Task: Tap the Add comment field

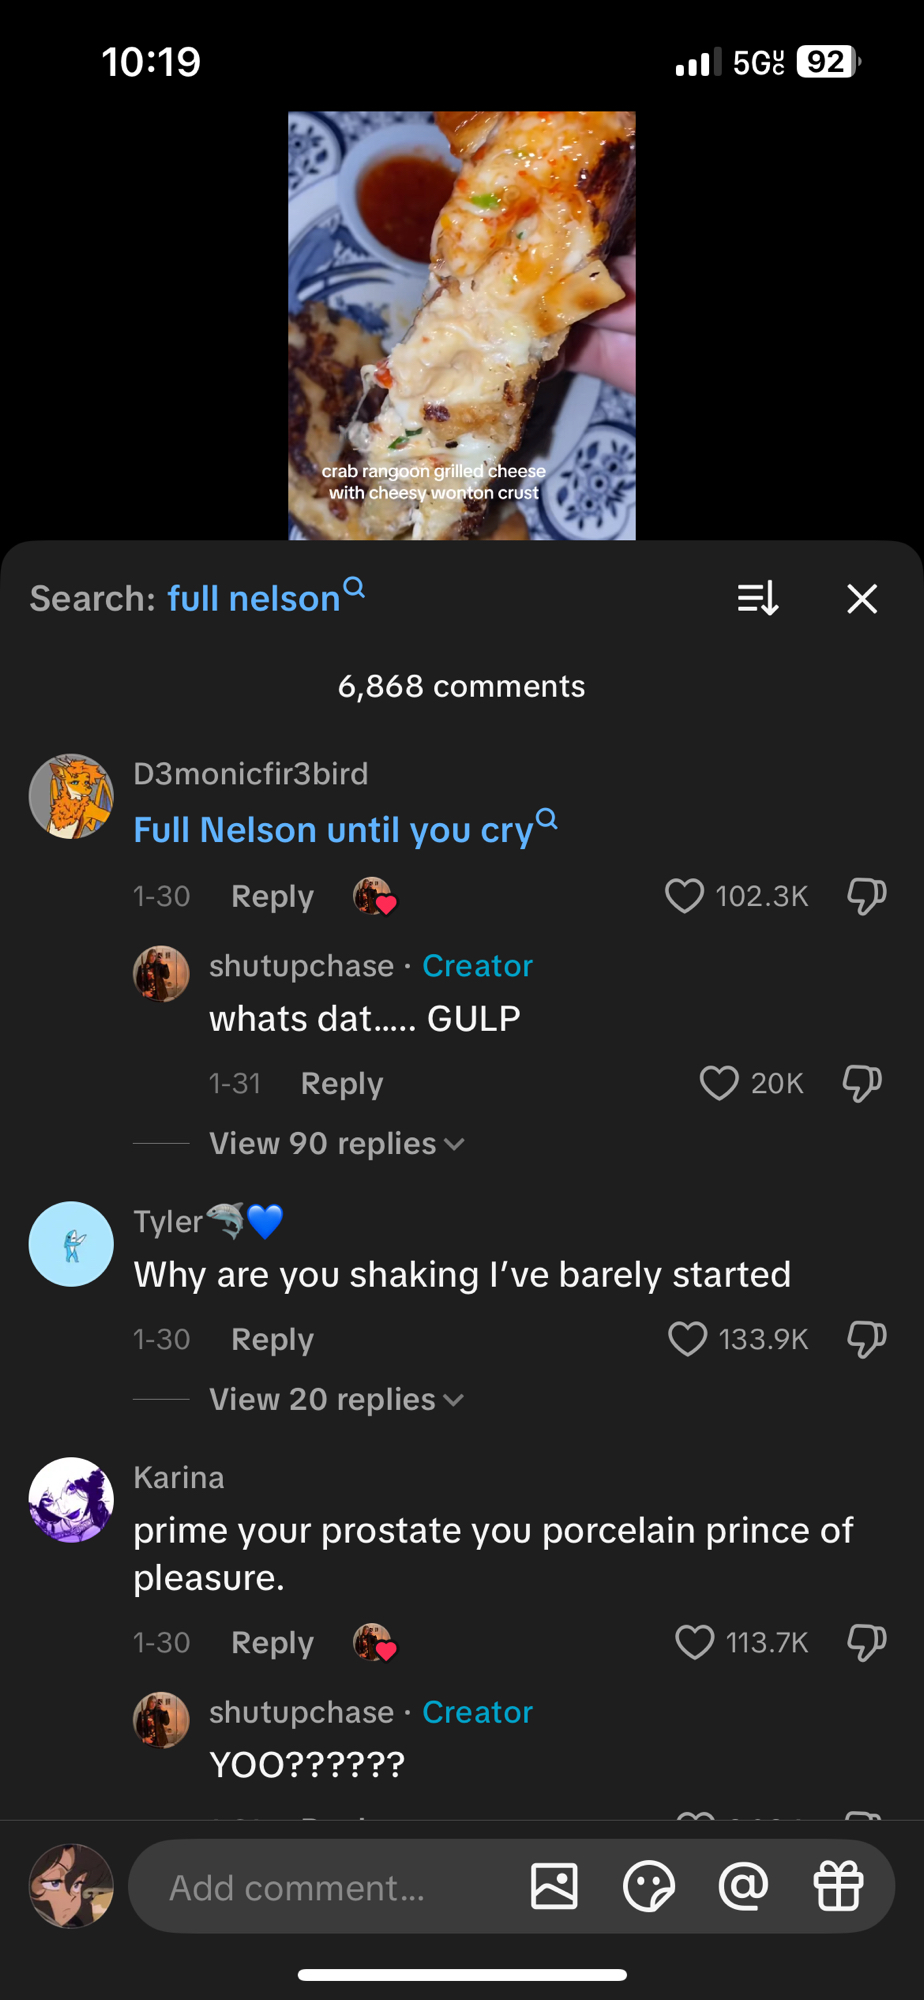Action: [x=320, y=1887]
